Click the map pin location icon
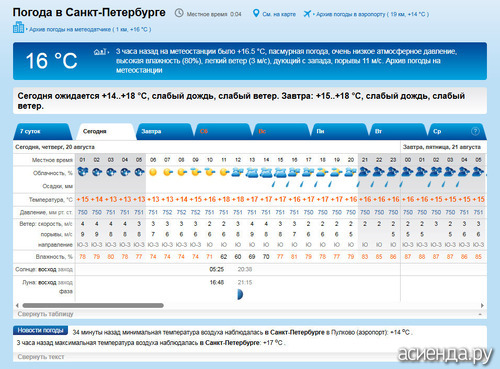500x369 pixels. coord(256,13)
